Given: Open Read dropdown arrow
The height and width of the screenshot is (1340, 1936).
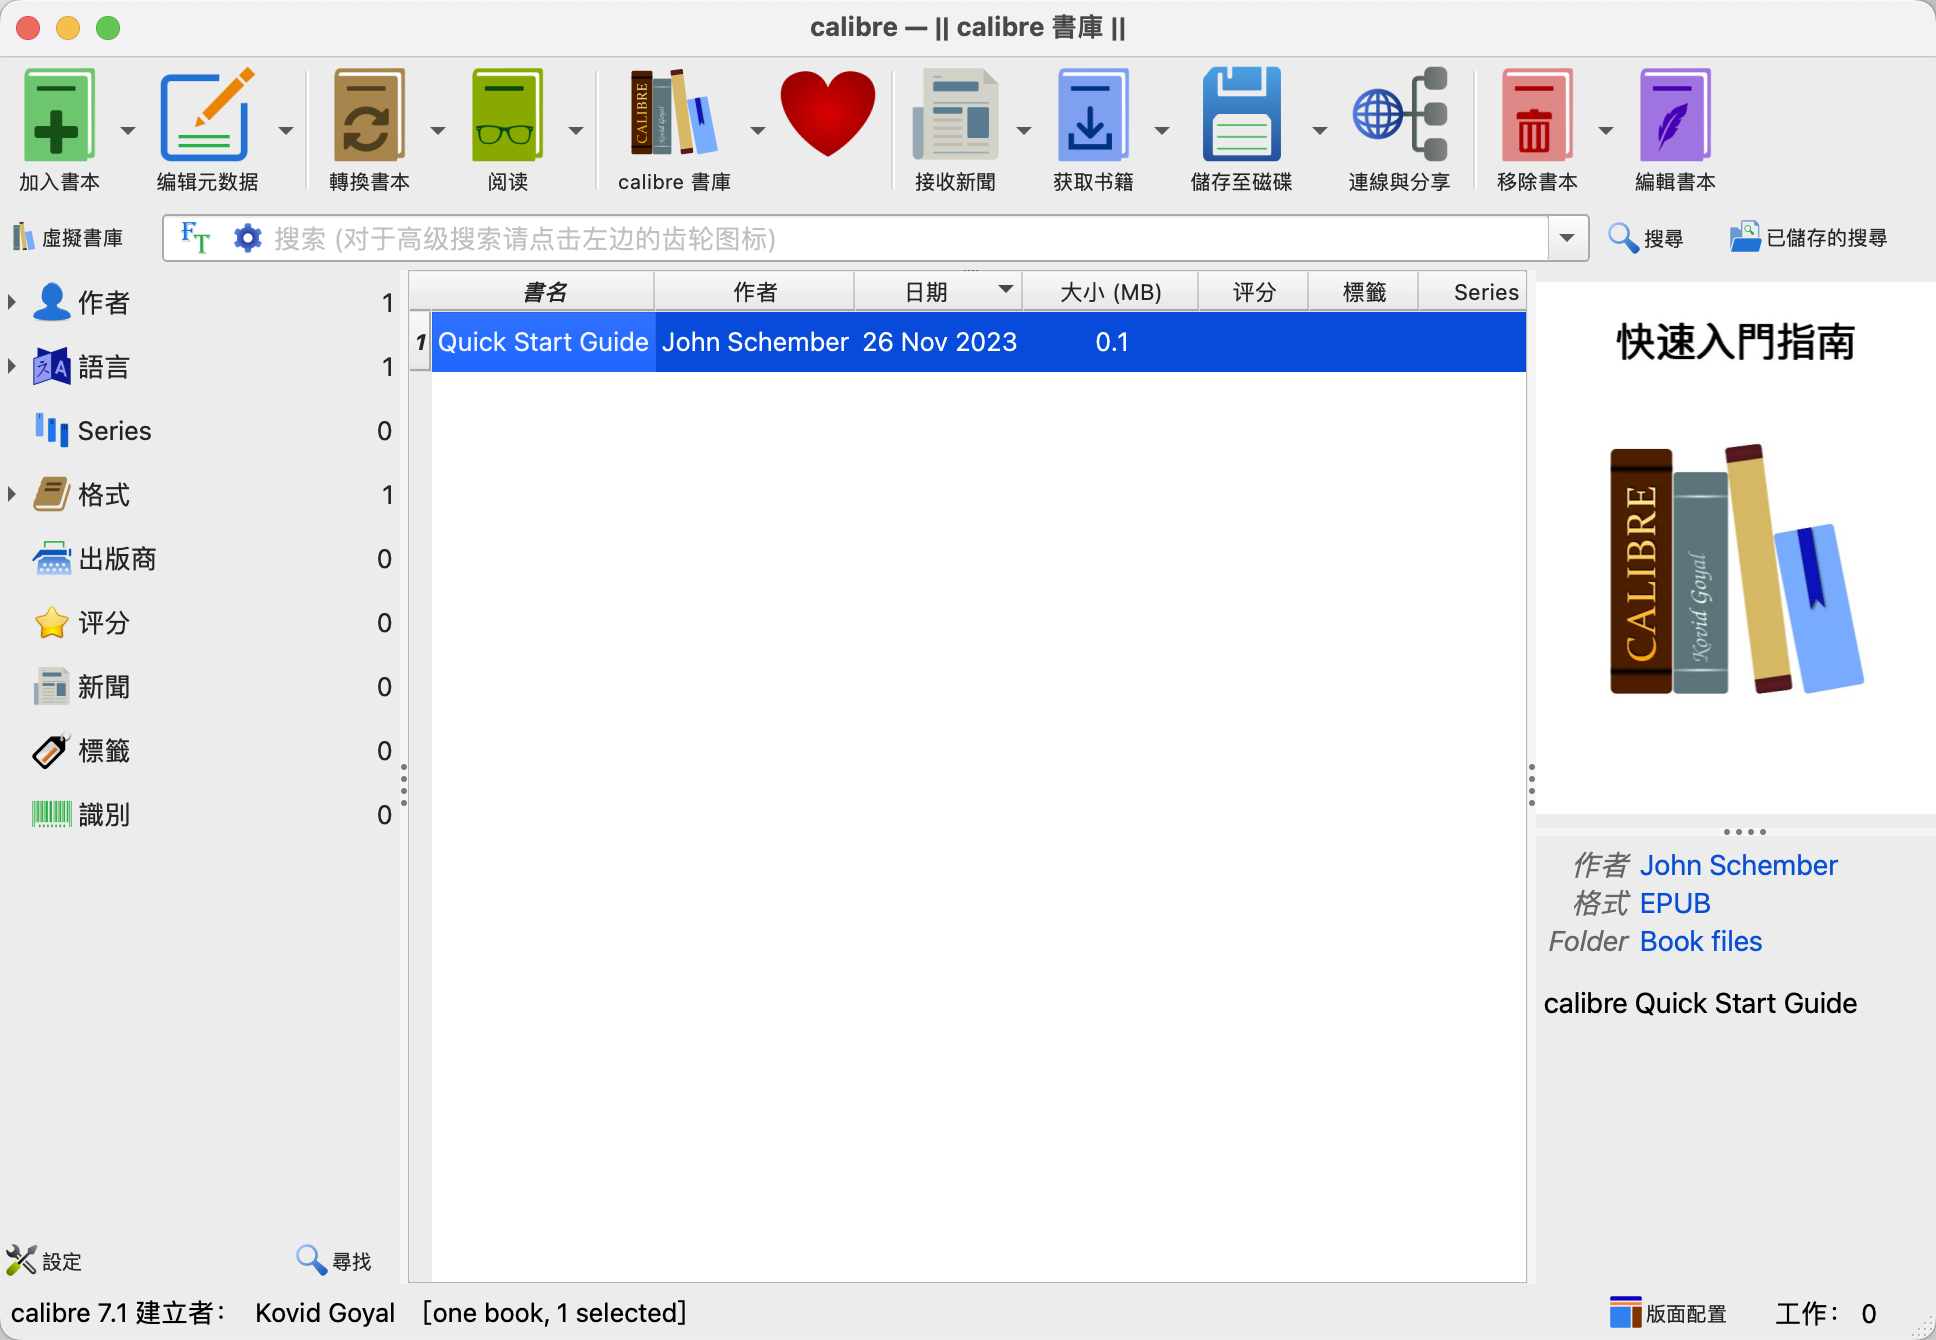Looking at the screenshot, I should pos(576,131).
